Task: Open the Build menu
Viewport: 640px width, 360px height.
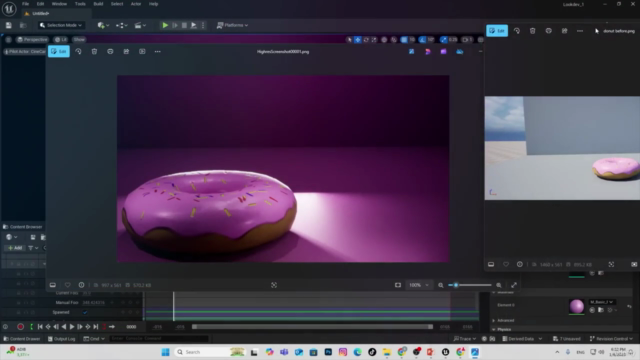Action: point(98,4)
